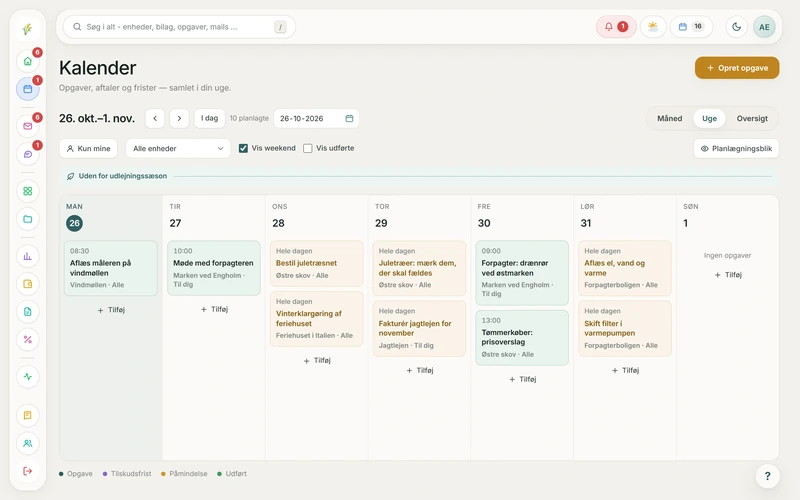The image size is (800, 500).
Task: Select the calendar icon in sidebar
Action: coord(28,89)
